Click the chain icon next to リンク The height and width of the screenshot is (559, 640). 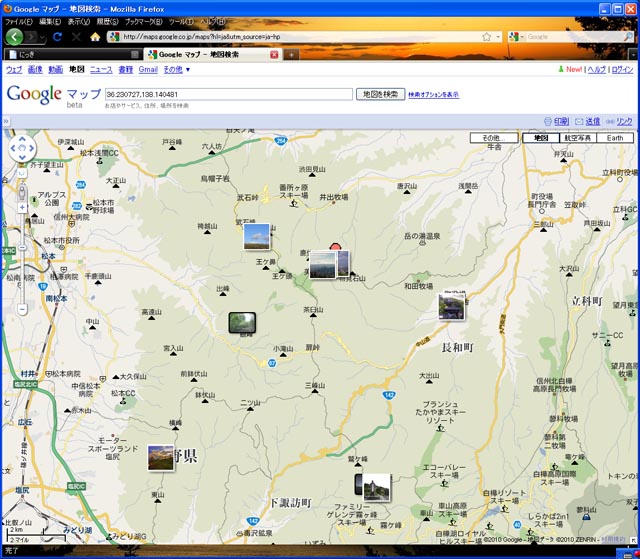tap(610, 121)
